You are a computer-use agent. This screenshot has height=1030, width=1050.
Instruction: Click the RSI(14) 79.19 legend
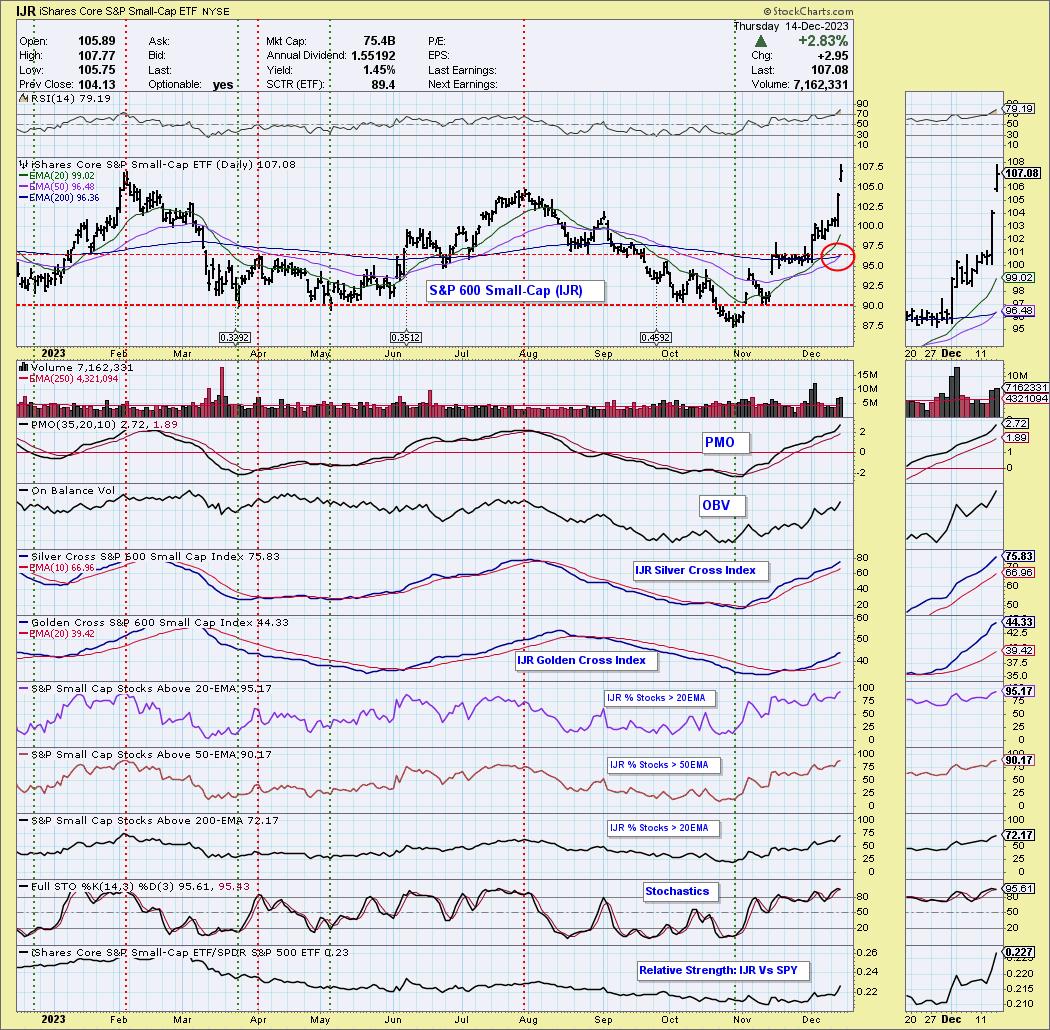point(70,98)
